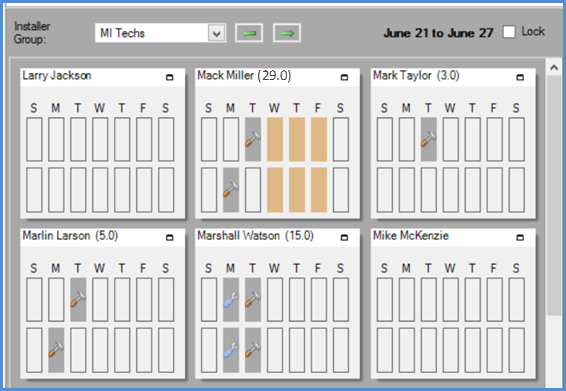Select Marshall Watson's Tuesday bottom-row hammer job
This screenshot has width=566, height=391.
point(253,350)
